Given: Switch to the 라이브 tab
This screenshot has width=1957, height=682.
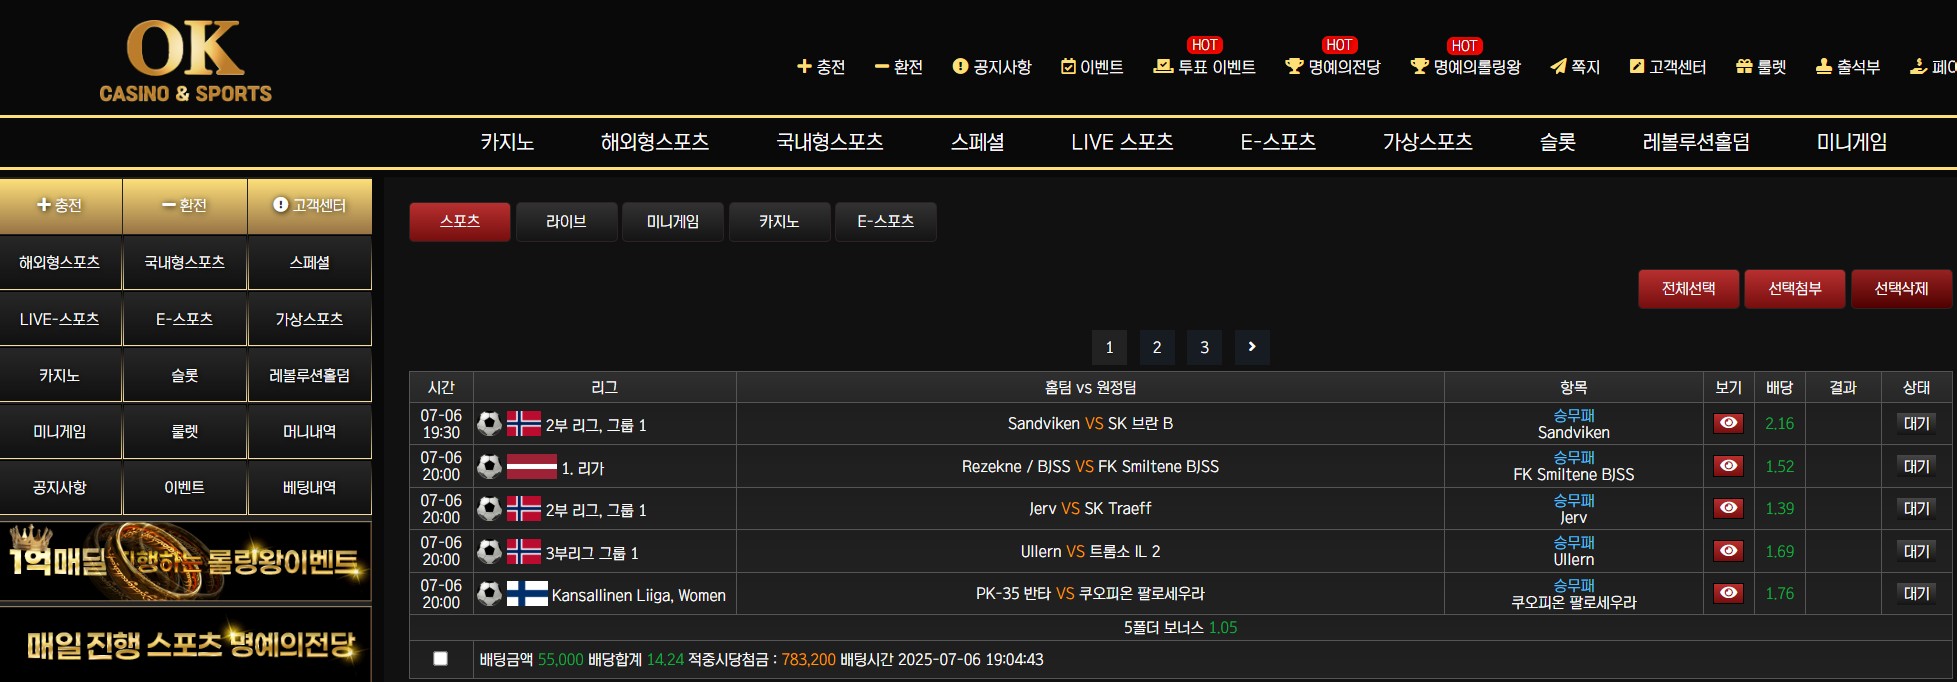Looking at the screenshot, I should [566, 222].
